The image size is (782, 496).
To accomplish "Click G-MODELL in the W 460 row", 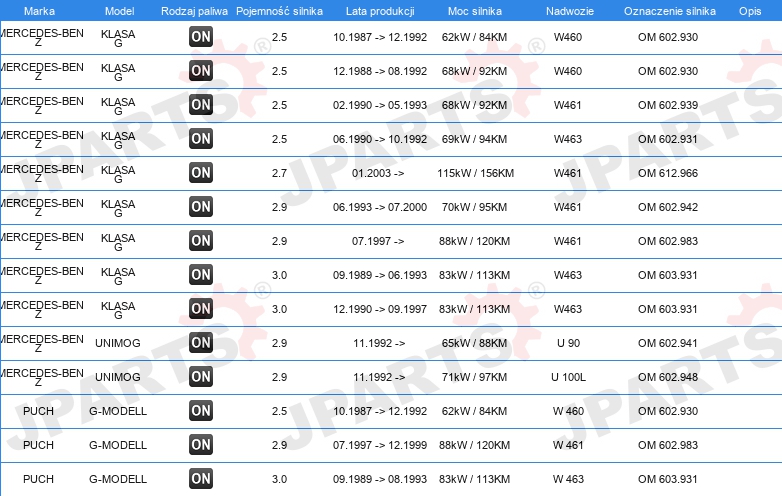I will tap(118, 411).
